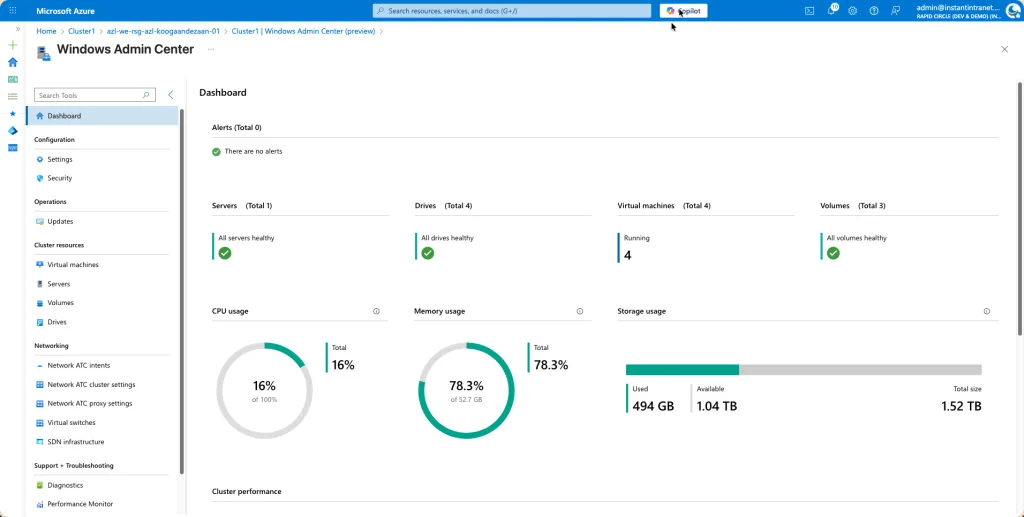This screenshot has height=517, width=1024.
Task: Click the Search Tools input field
Action: 90,95
